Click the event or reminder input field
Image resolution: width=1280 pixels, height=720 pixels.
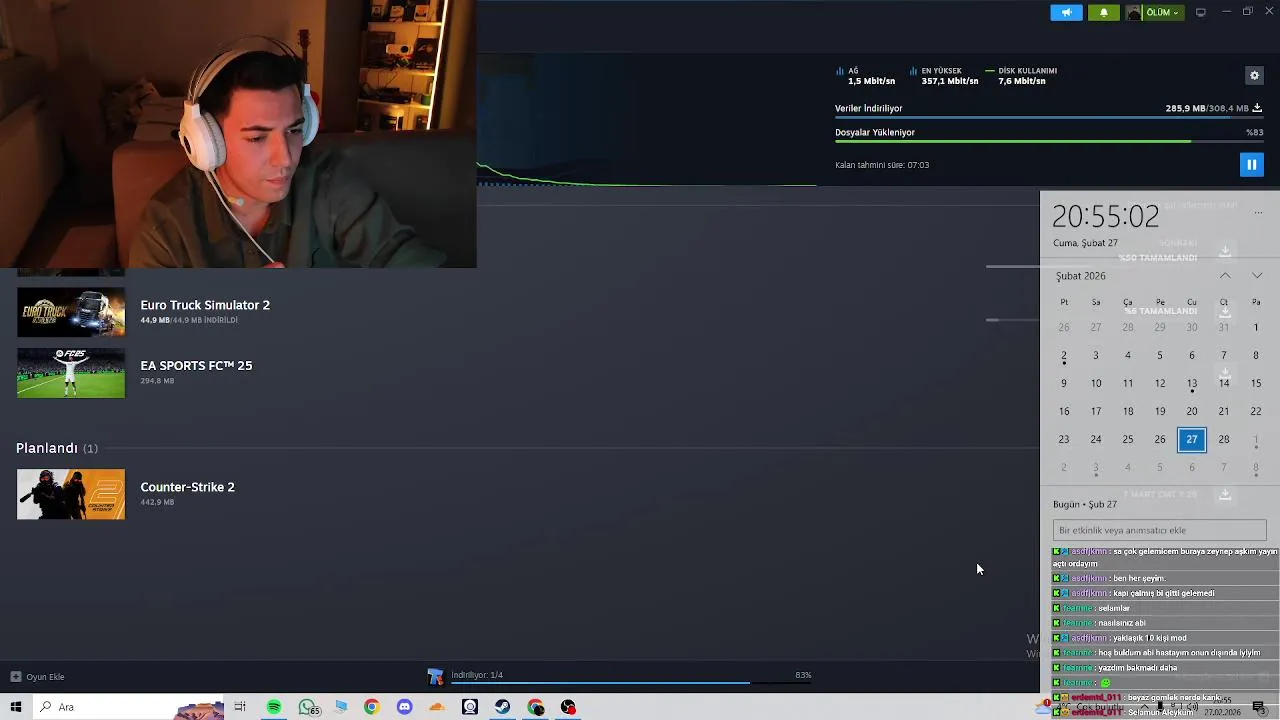[x=1160, y=530]
